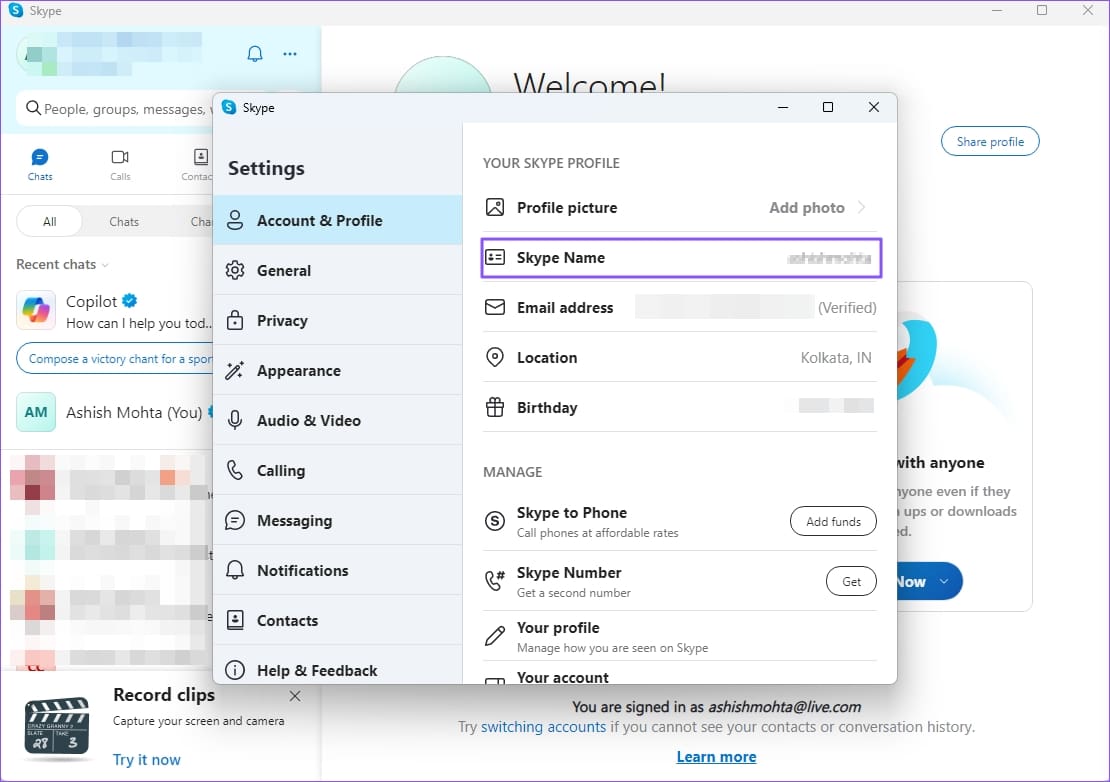Image resolution: width=1110 pixels, height=782 pixels.
Task: Select the All filter pill
Action: point(49,222)
